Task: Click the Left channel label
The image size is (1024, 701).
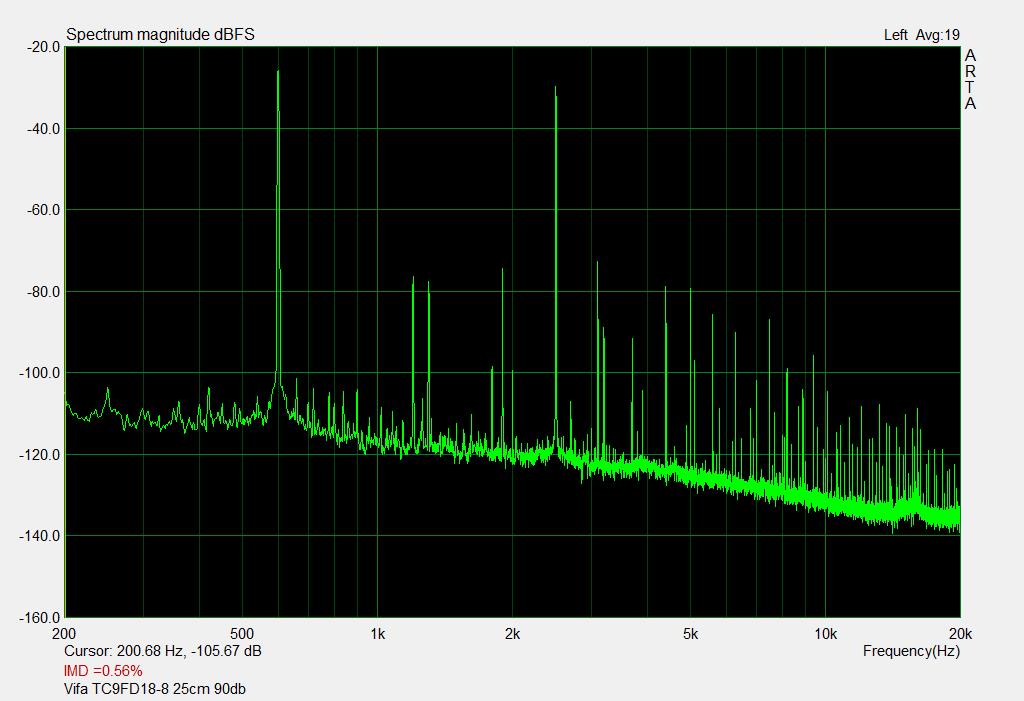Action: (896, 35)
